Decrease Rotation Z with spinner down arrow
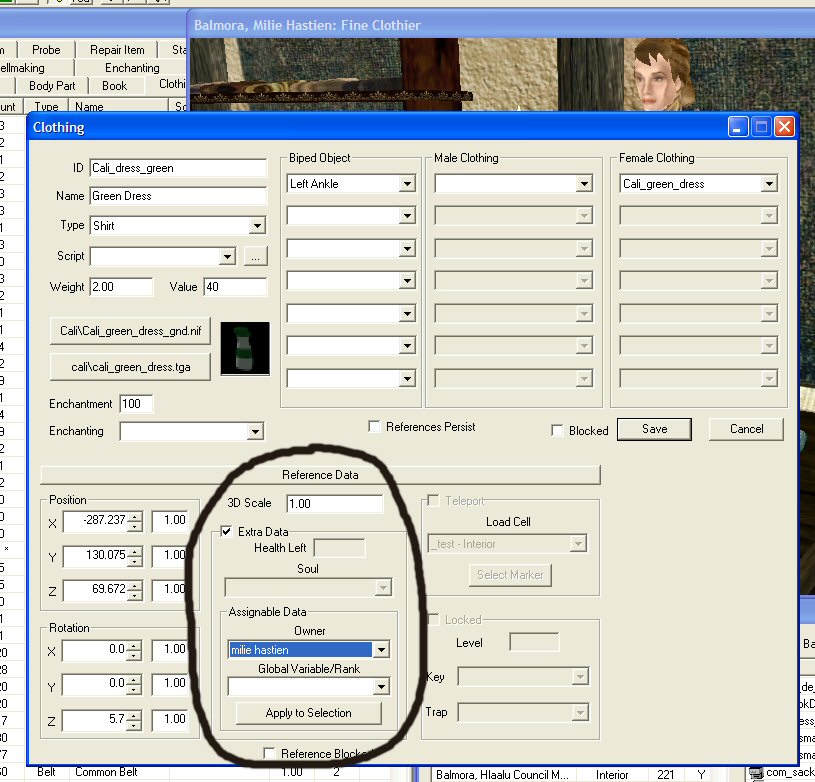Image resolution: width=815 pixels, height=782 pixels. (134, 725)
